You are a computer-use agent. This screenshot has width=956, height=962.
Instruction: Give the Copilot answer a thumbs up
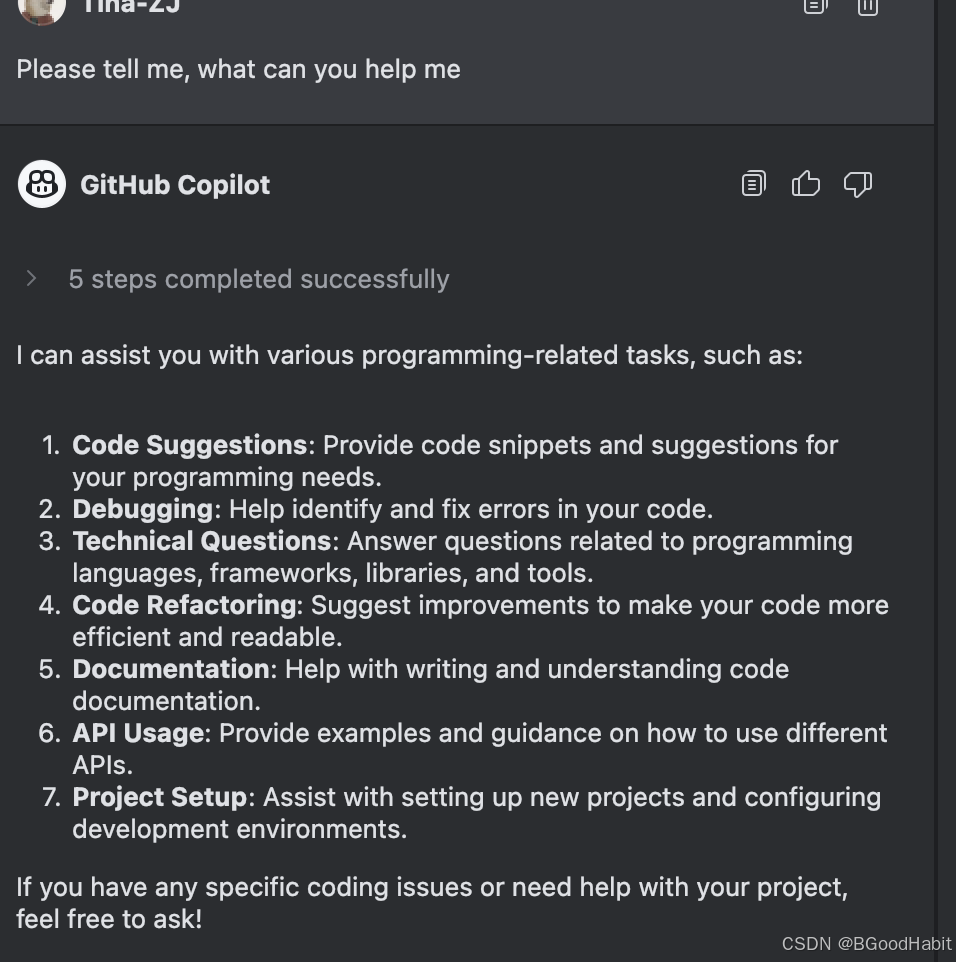(x=806, y=183)
